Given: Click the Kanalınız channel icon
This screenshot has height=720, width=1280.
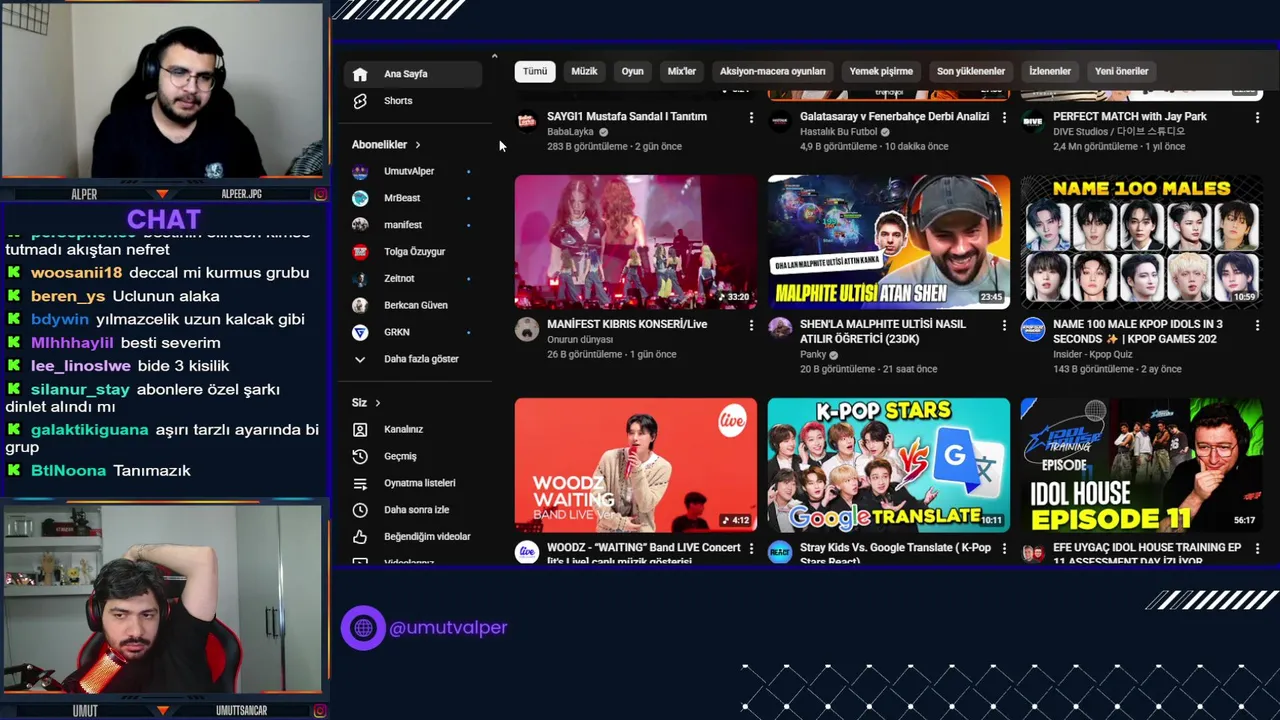Looking at the screenshot, I should click(360, 429).
